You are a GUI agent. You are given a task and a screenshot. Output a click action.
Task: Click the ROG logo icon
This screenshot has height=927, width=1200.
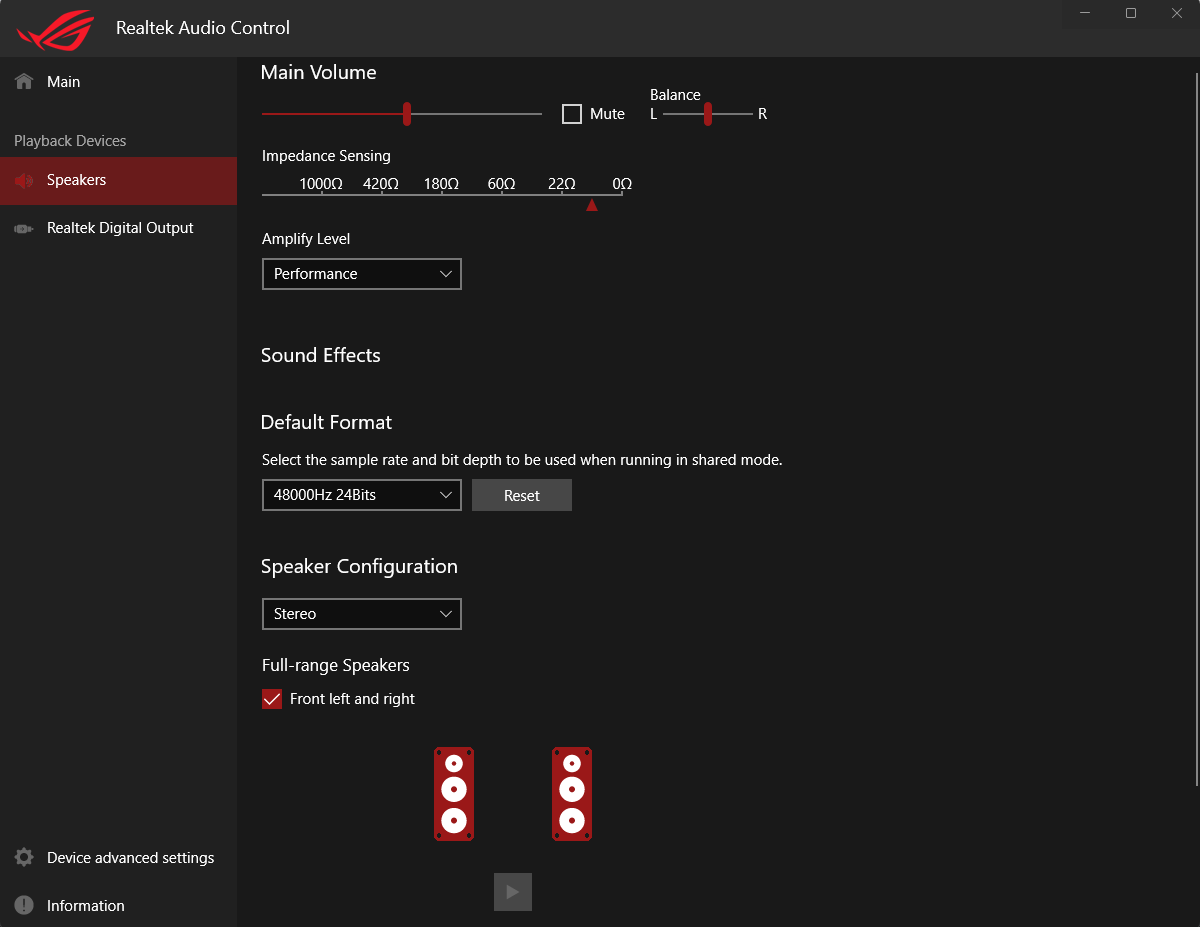tap(55, 30)
